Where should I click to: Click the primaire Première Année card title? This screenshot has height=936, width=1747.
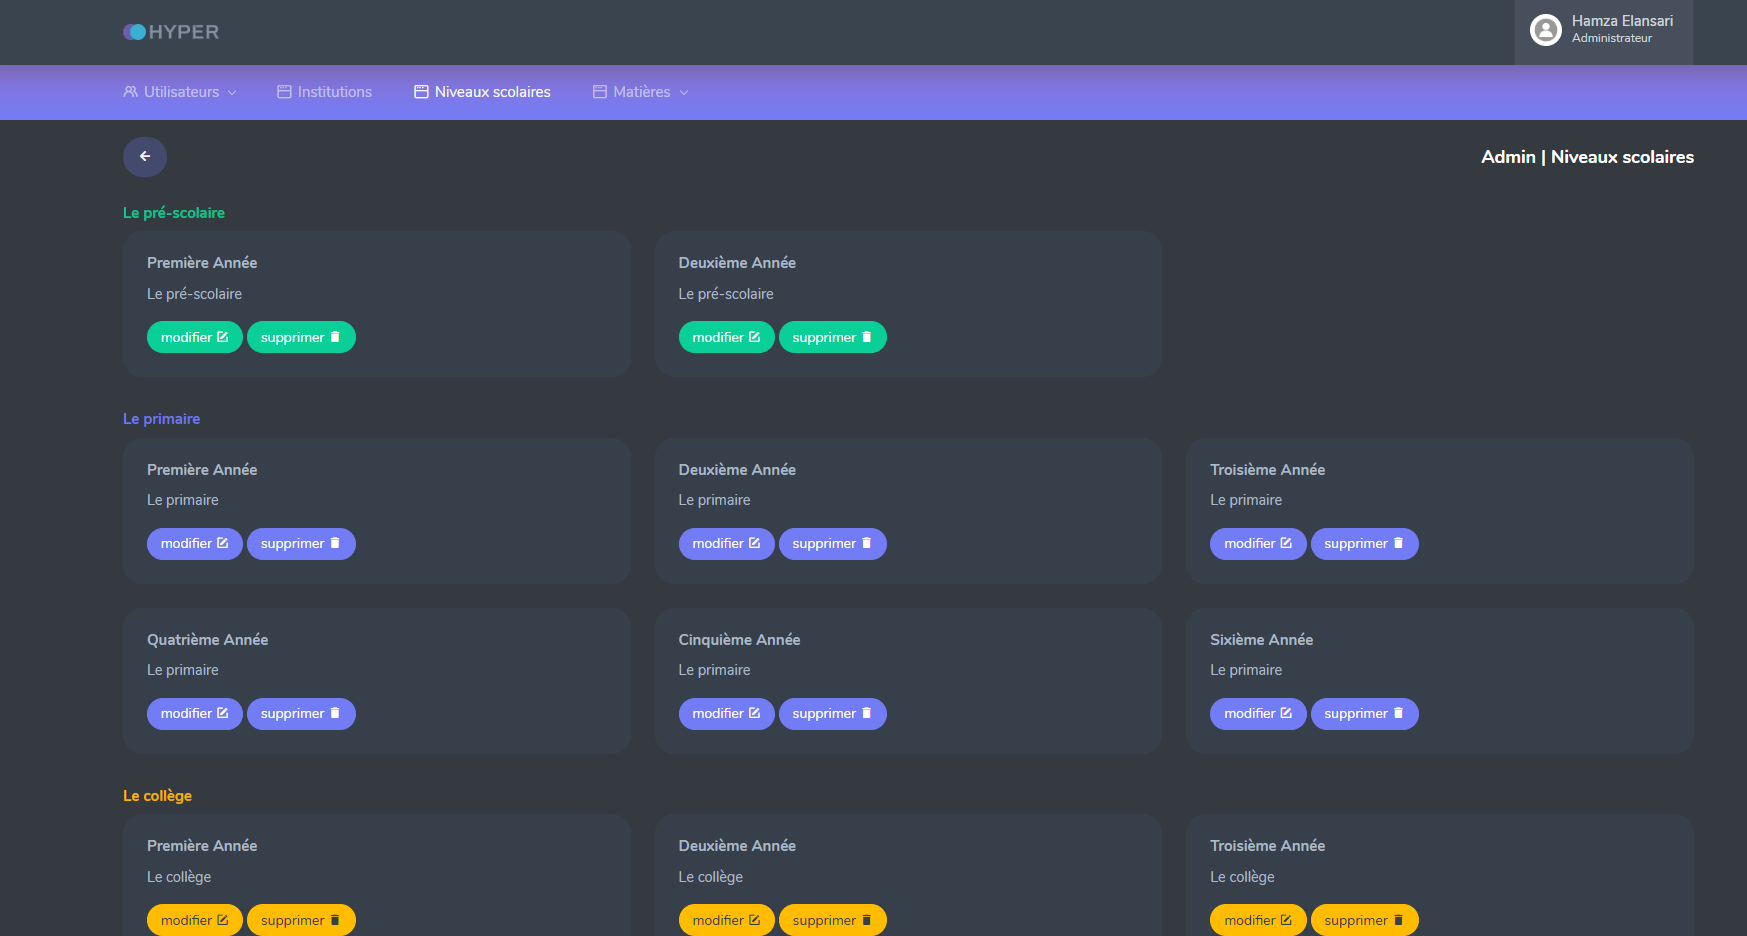(202, 469)
